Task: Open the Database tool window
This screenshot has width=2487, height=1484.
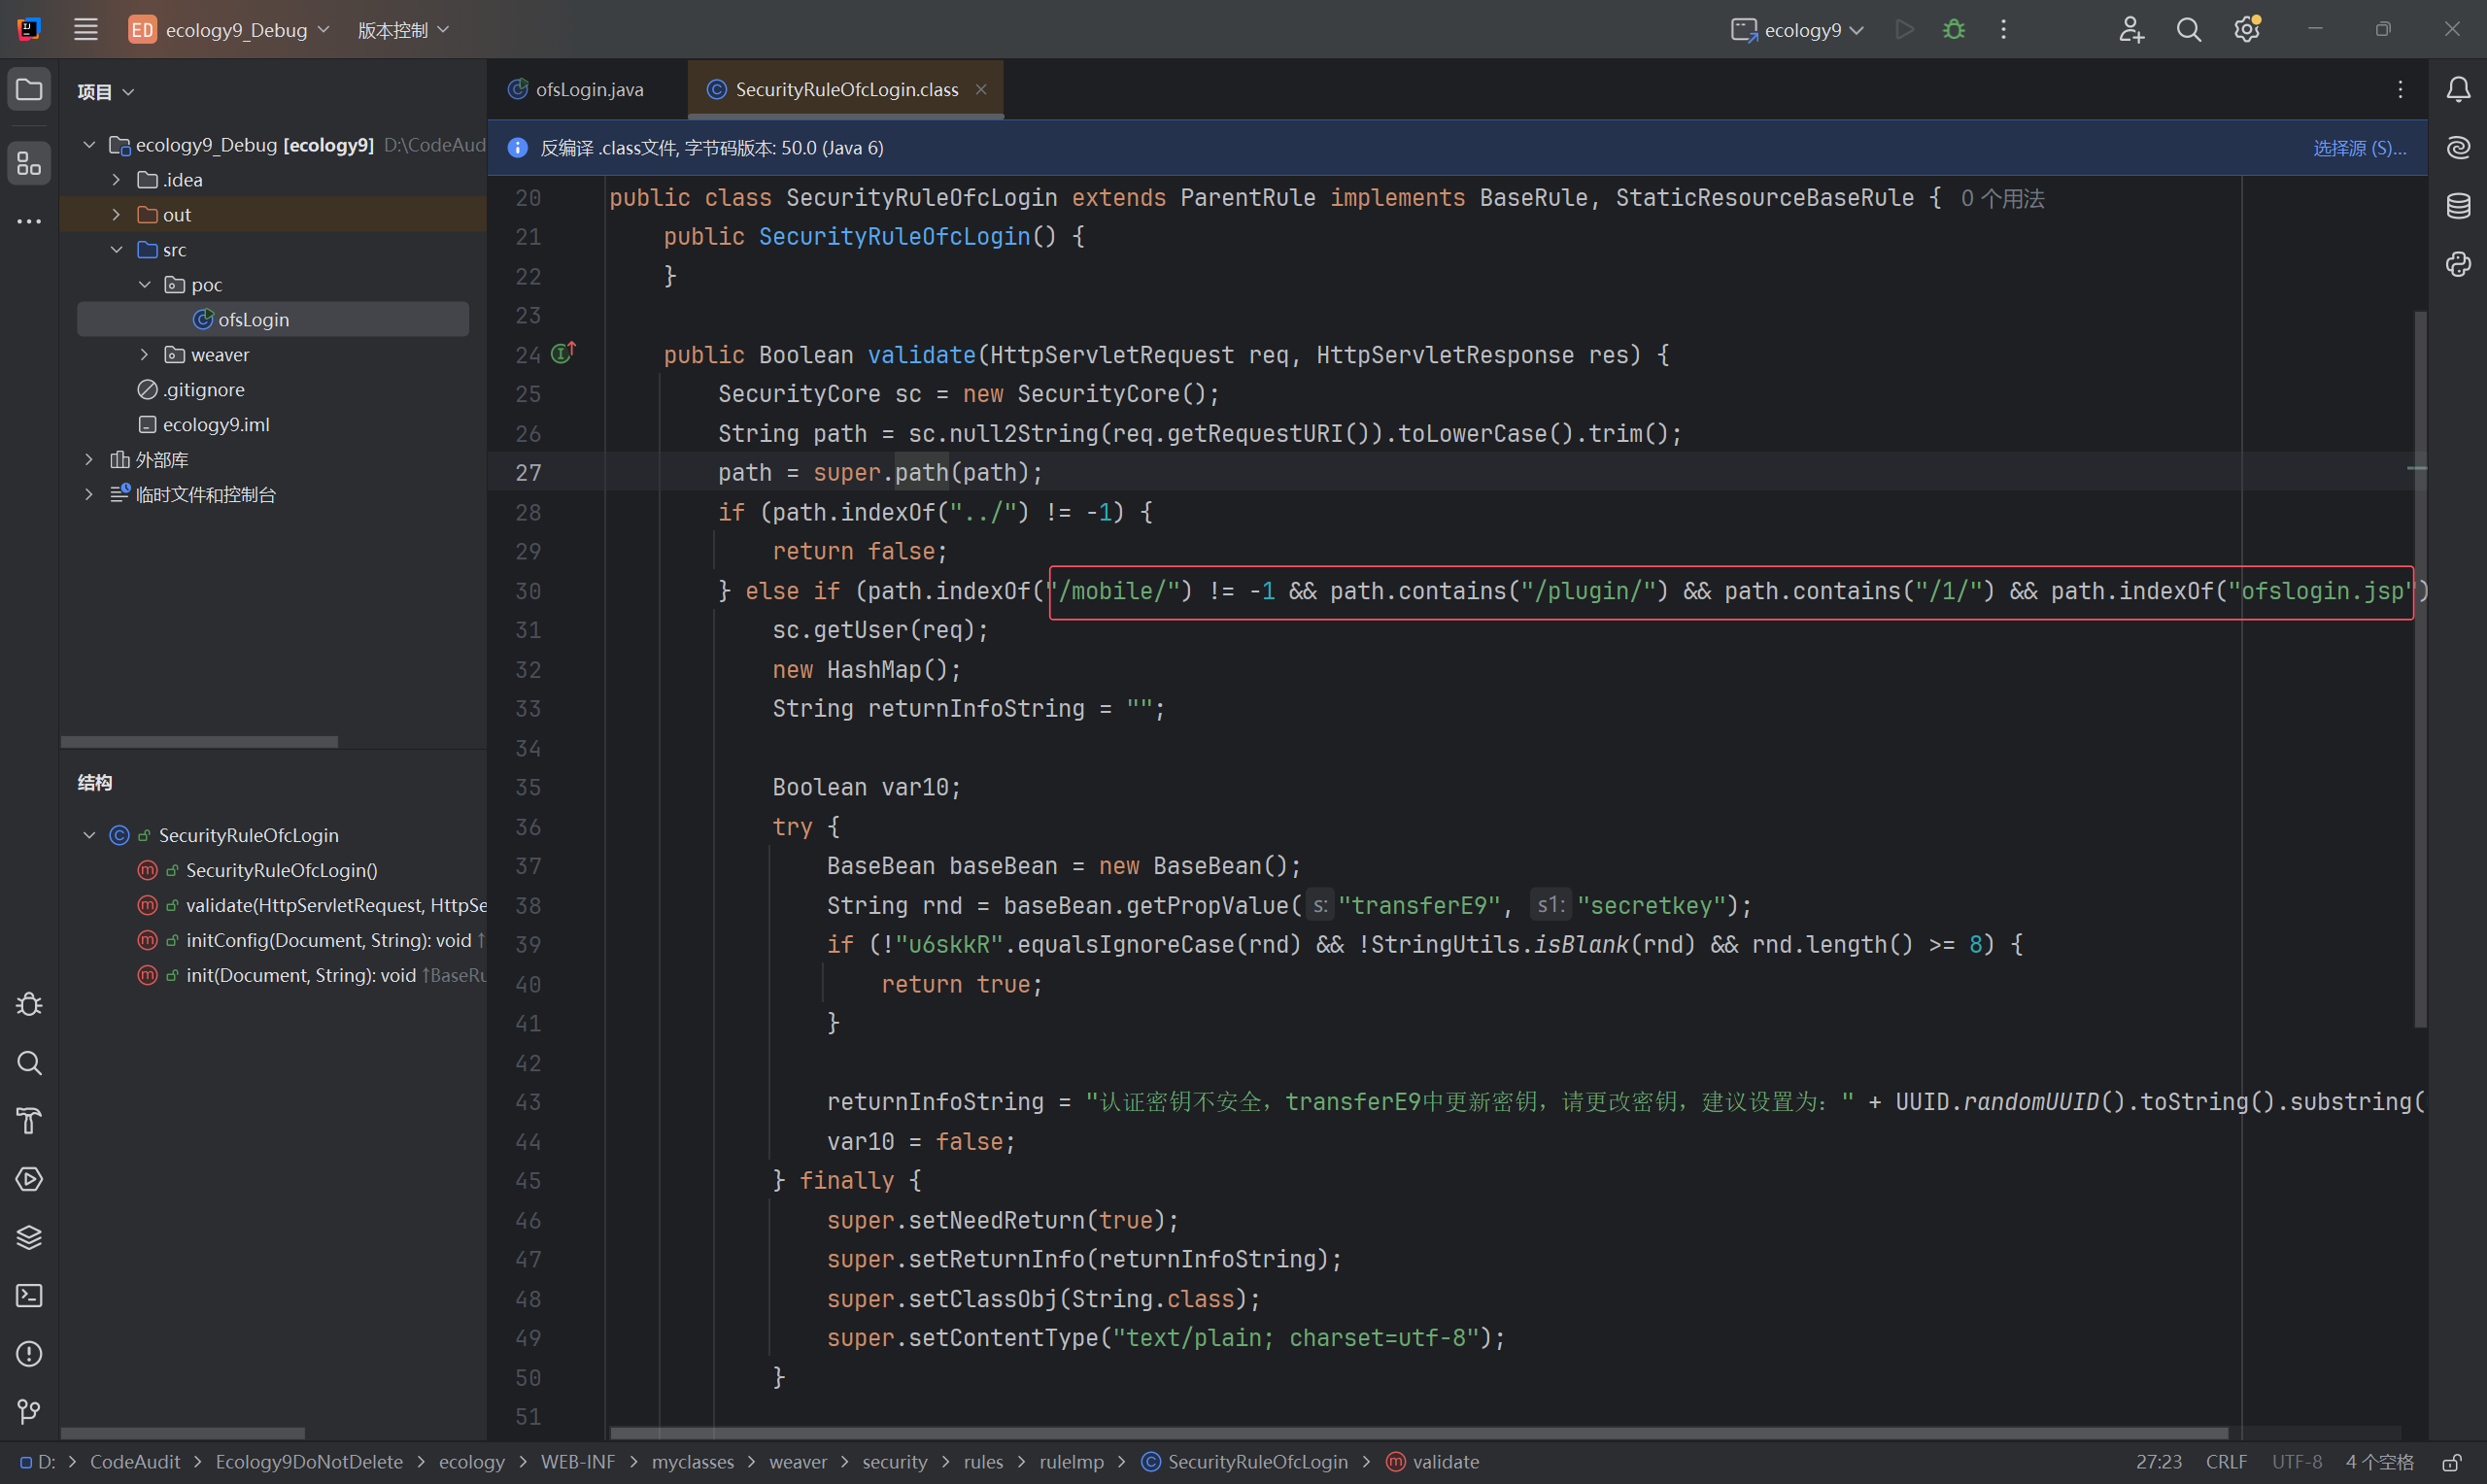Action: 2458,206
